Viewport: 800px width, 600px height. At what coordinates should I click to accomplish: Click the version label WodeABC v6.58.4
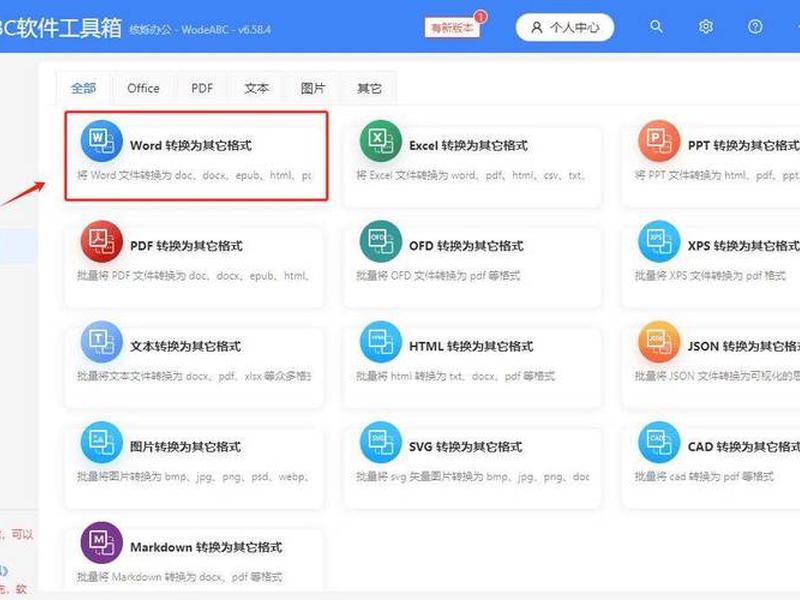200,30
